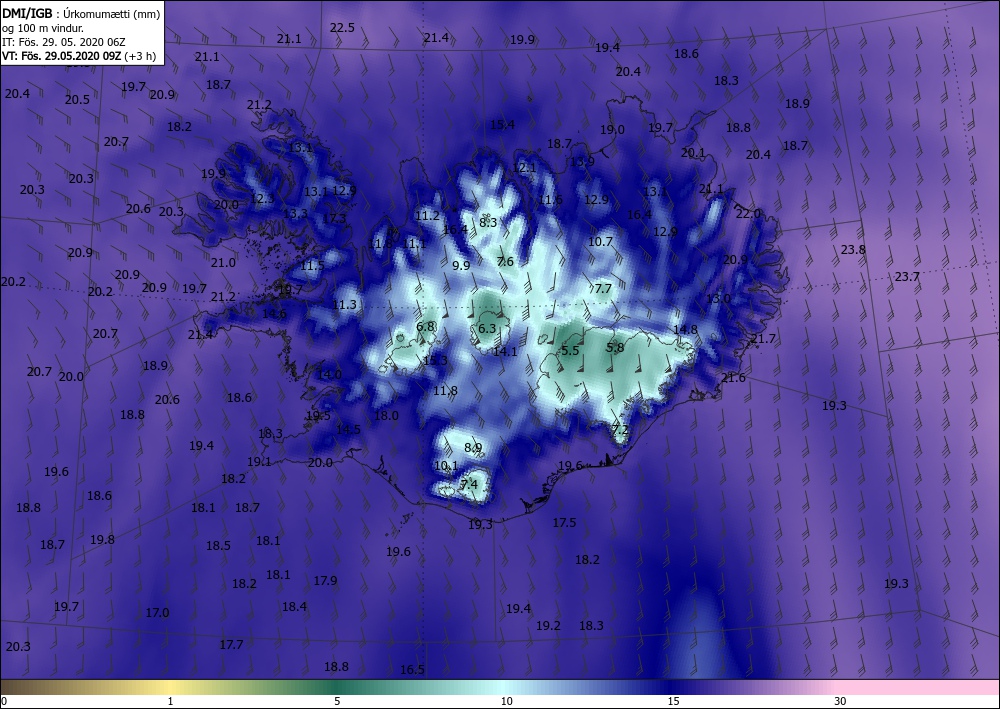
Task: Click the 9.9 value in the interior
Action: pyautogui.click(x=461, y=265)
